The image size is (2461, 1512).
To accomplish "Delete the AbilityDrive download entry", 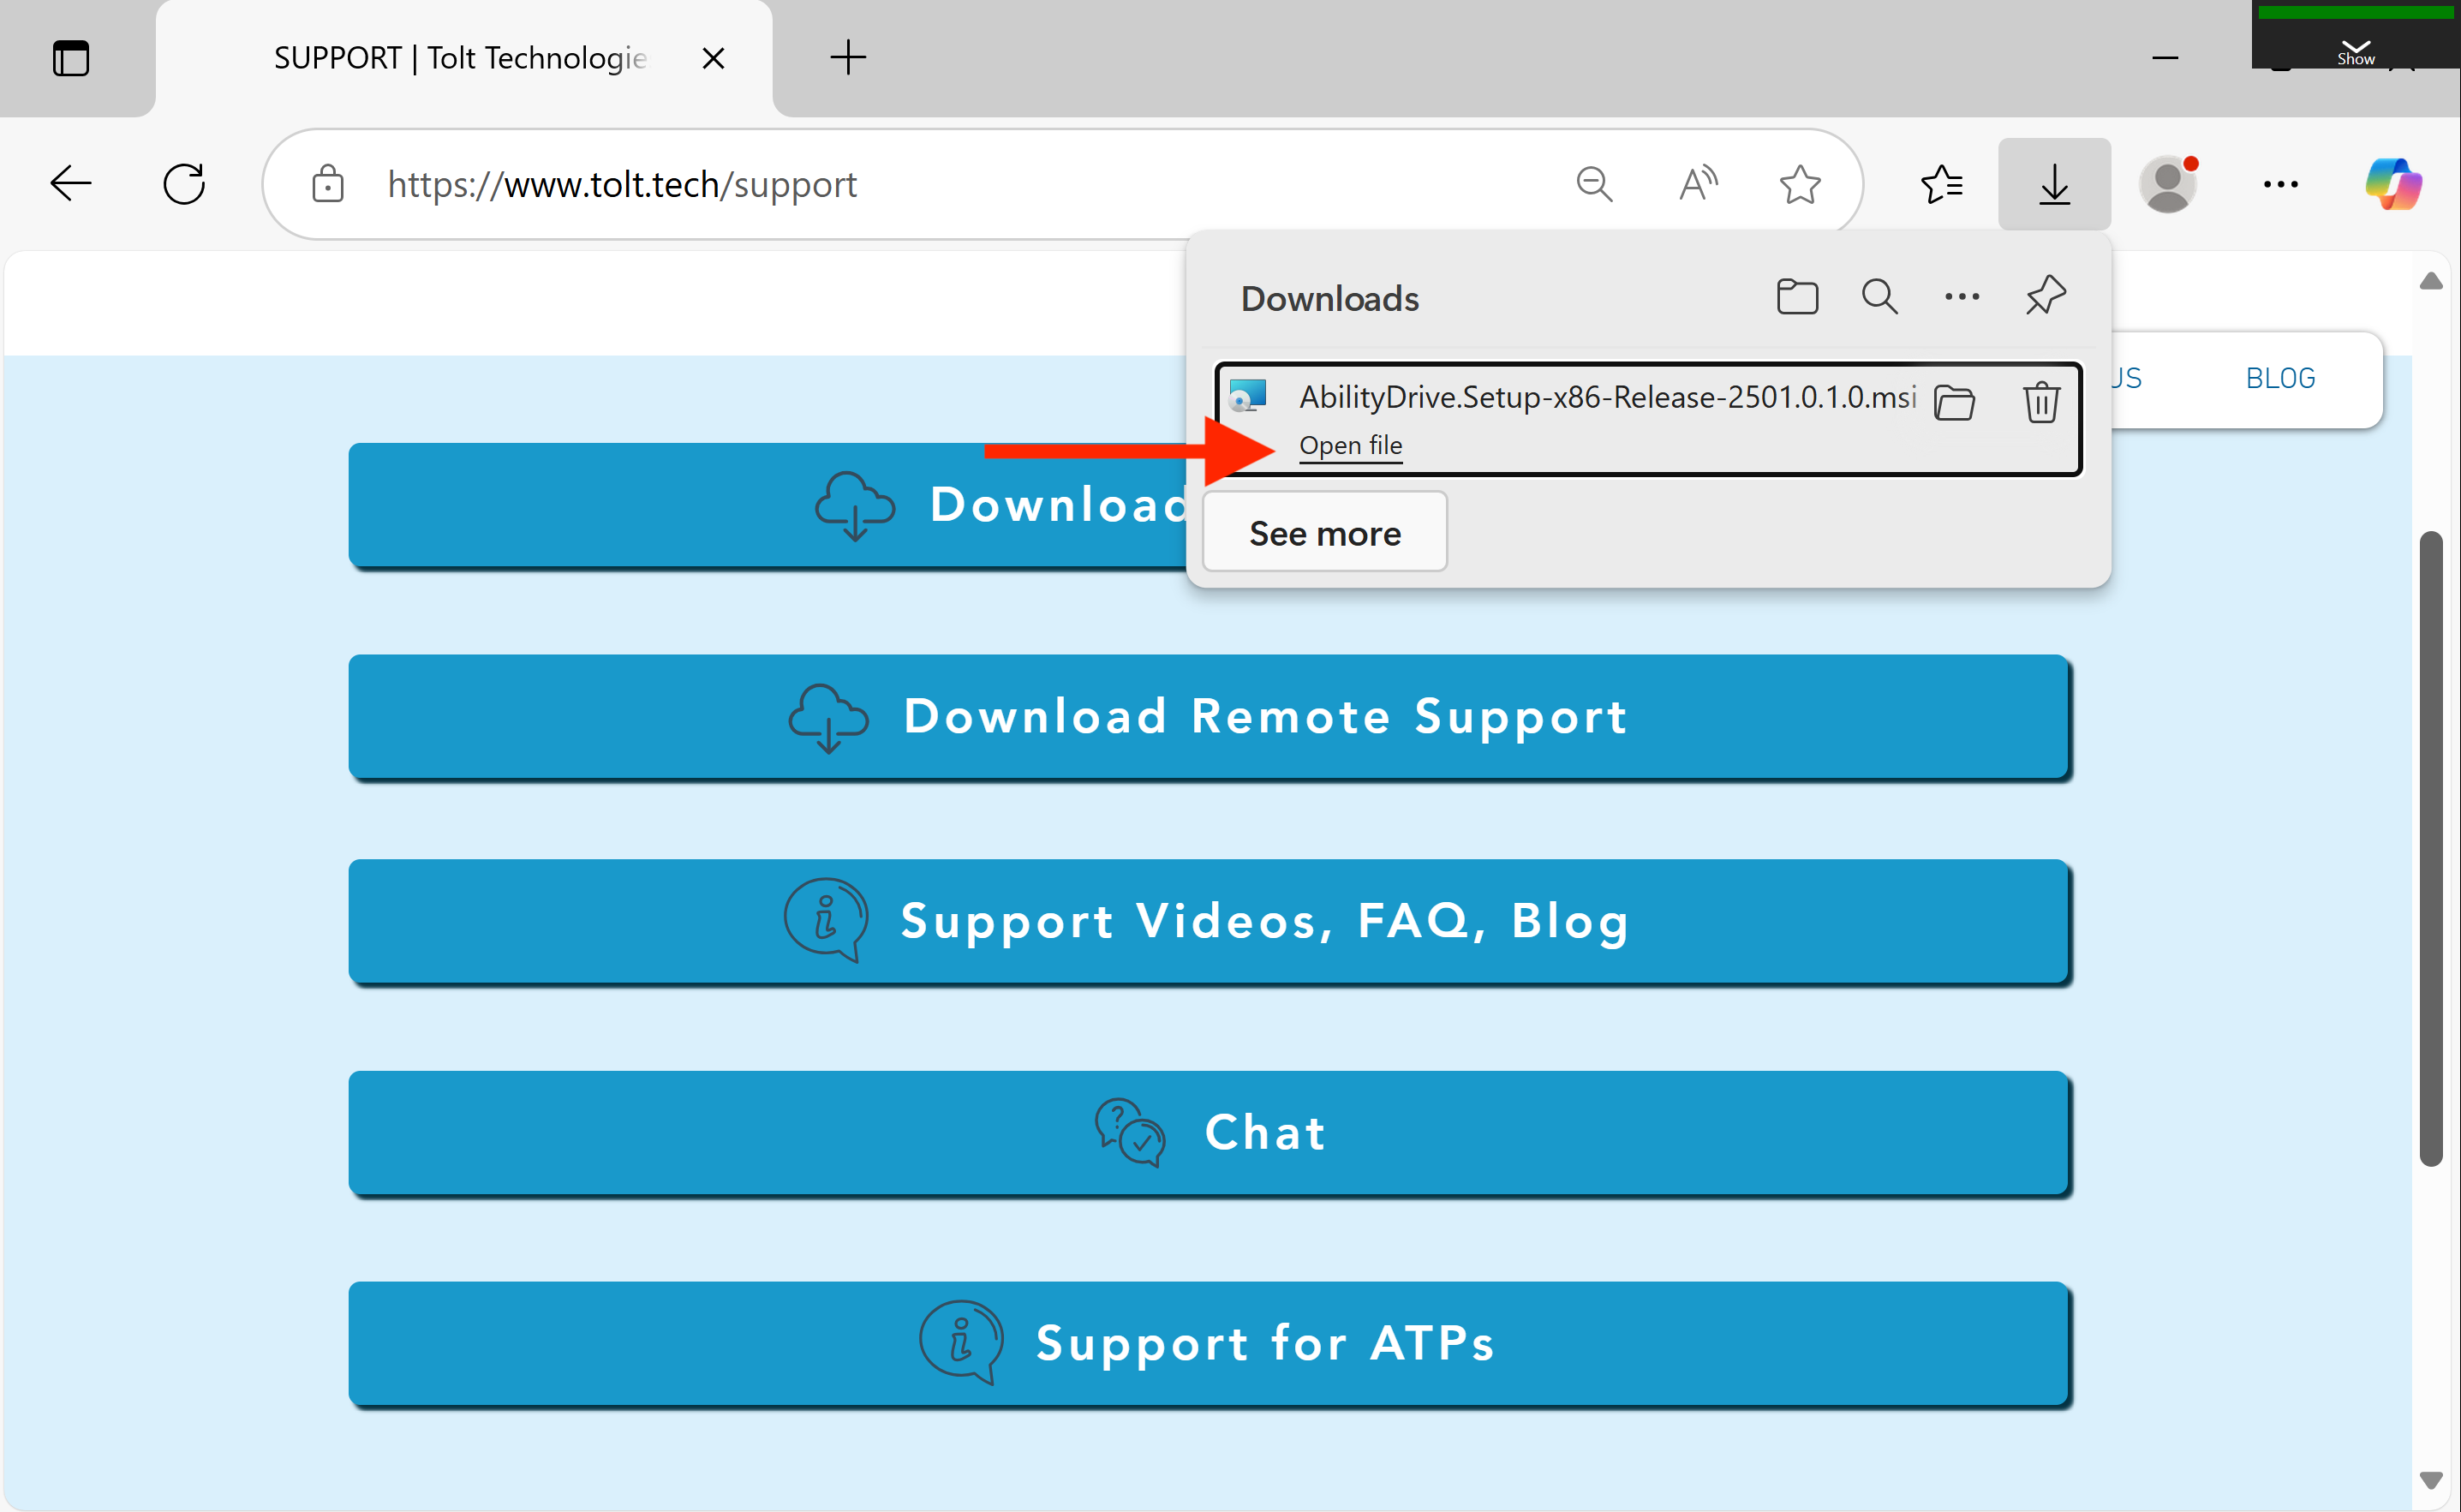I will [x=2040, y=403].
